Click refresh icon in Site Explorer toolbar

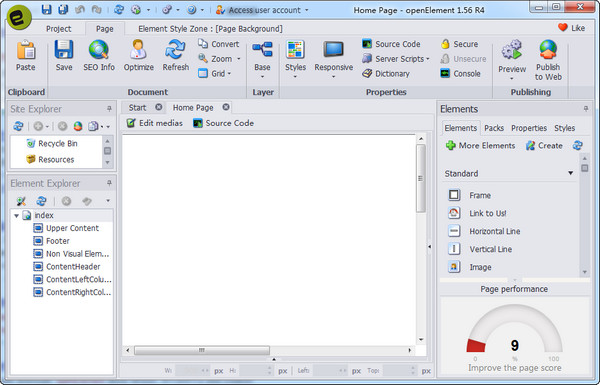tap(18, 126)
